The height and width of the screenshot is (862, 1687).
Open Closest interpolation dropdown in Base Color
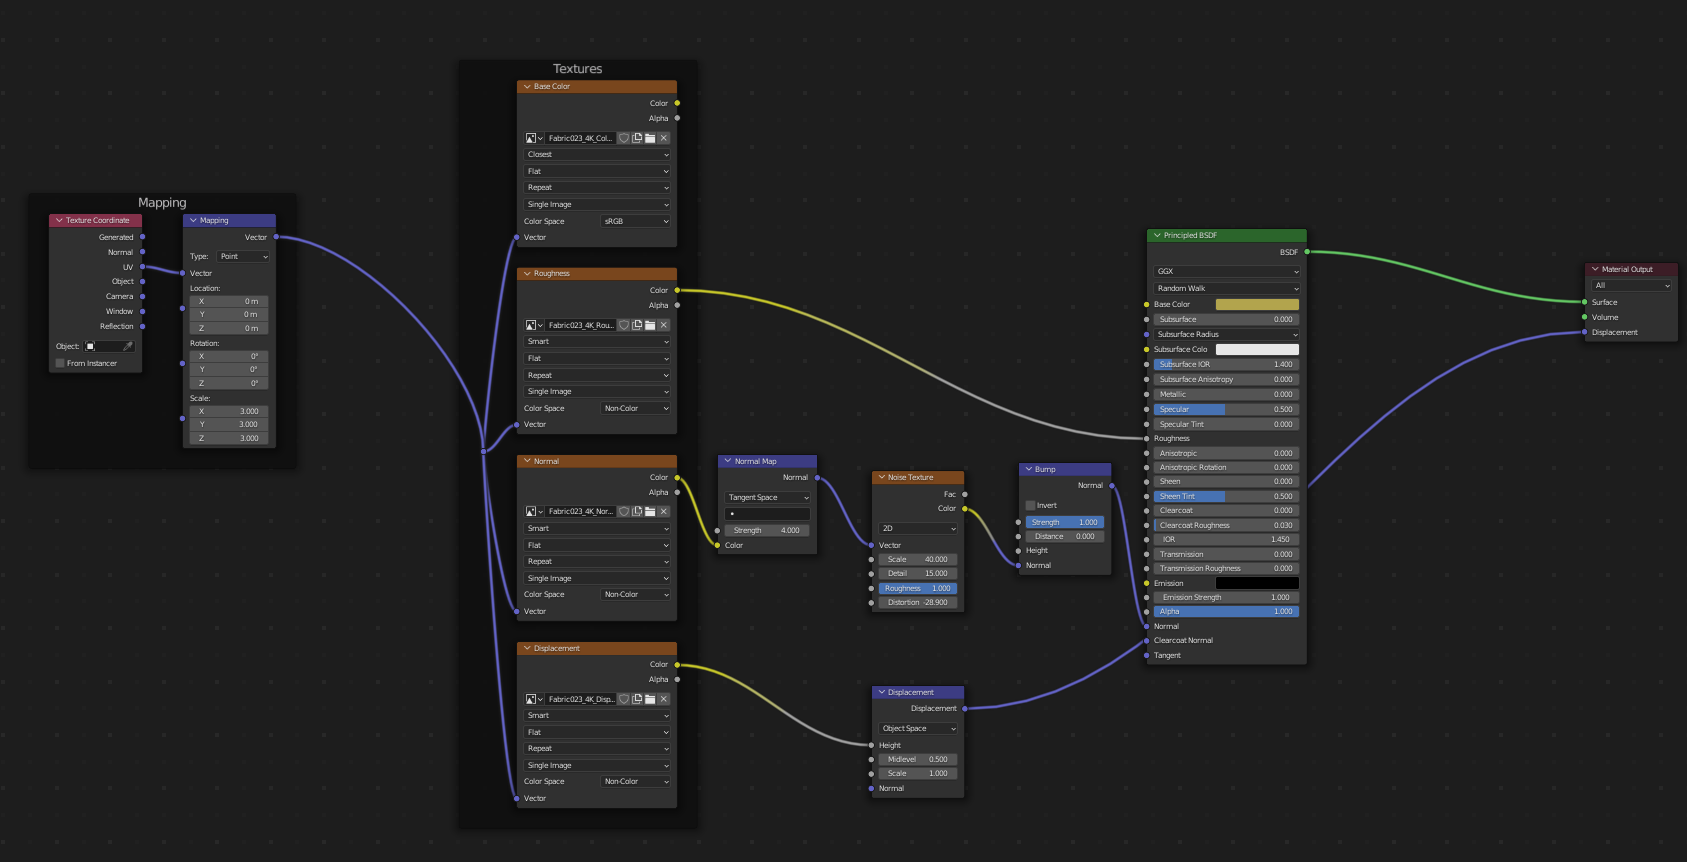(x=597, y=154)
